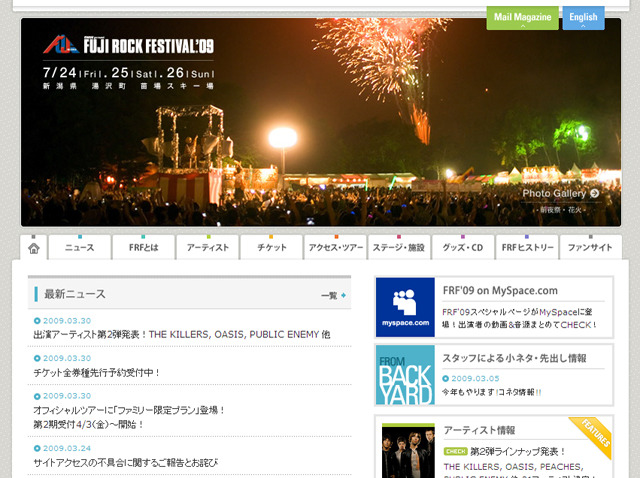Open 第2弾ラインナップ発表 link
This screenshot has width=640, height=478.
coord(518,451)
